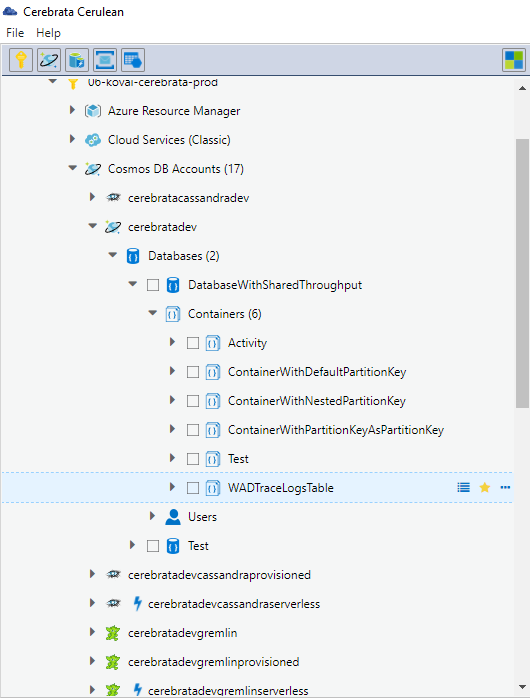Viewport: 530px width, 698px height.
Task: Click the yellow key toolbar icon
Action: point(21,60)
